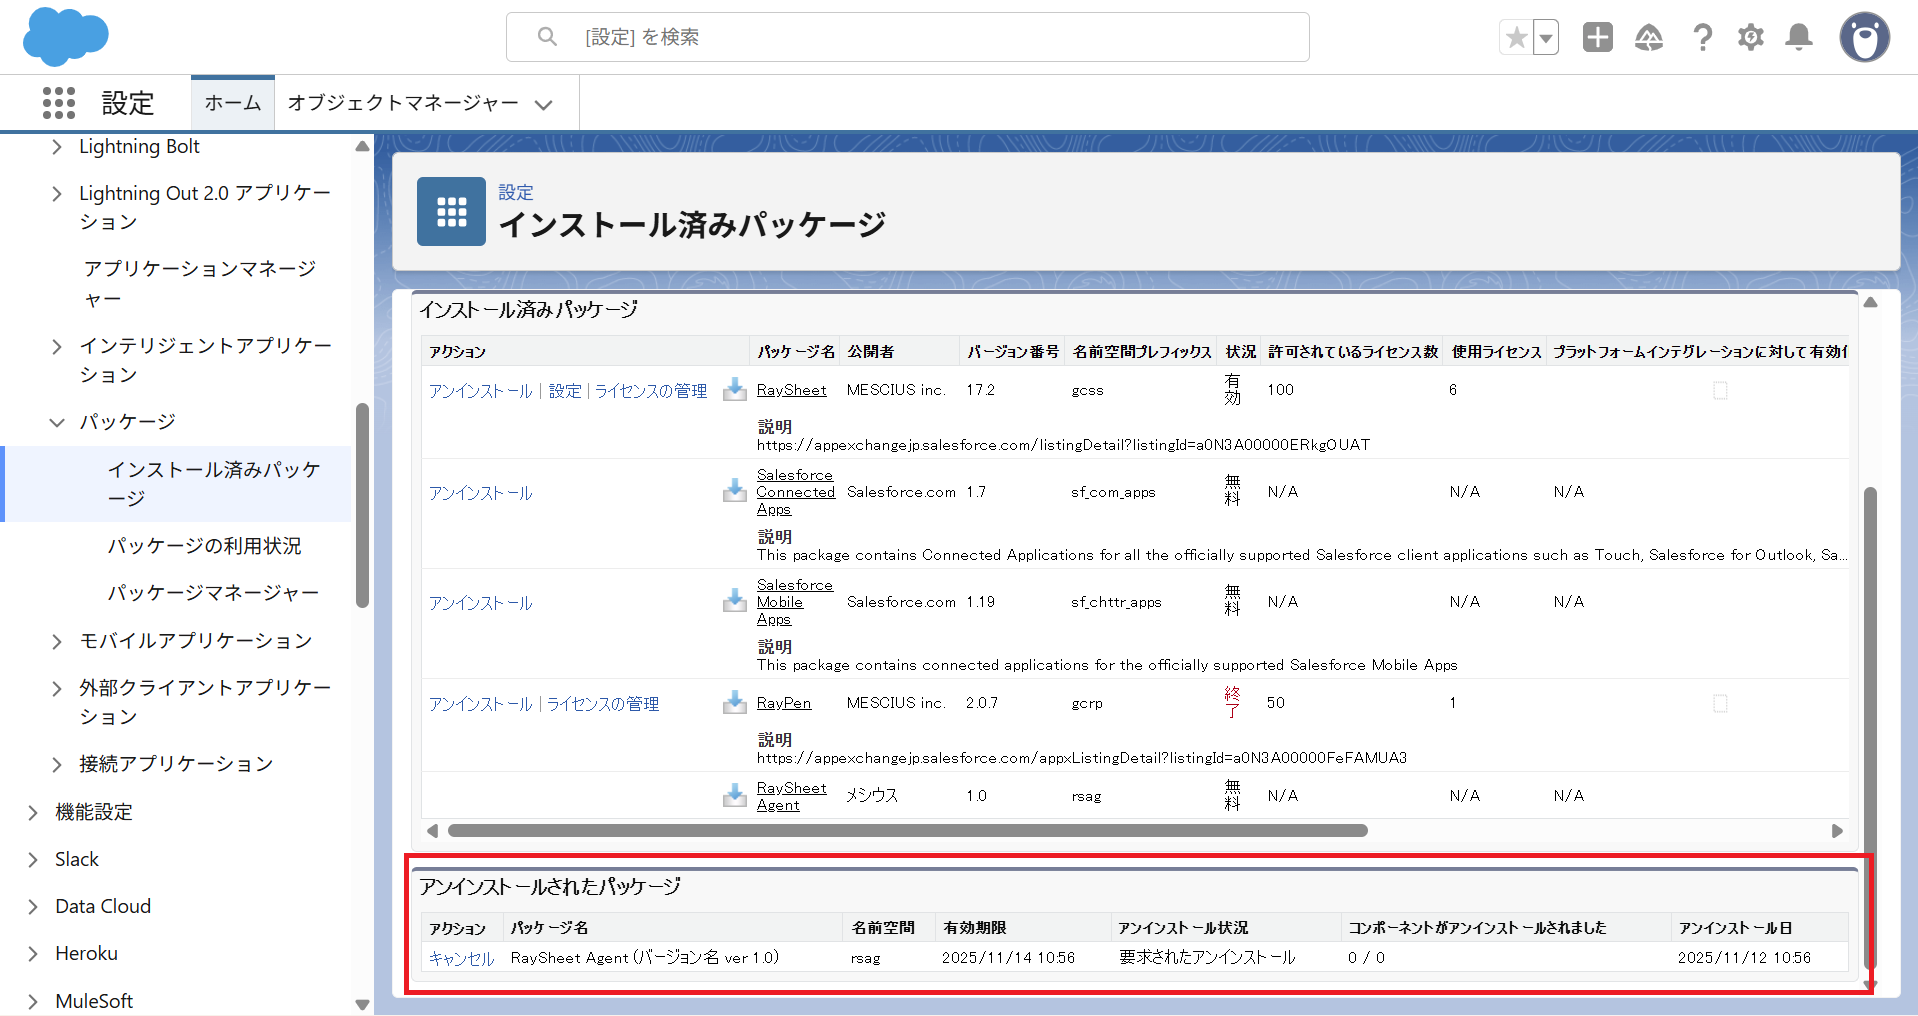Click the global actions plus icon
Image resolution: width=1918 pixels, height=1016 pixels.
1597,38
